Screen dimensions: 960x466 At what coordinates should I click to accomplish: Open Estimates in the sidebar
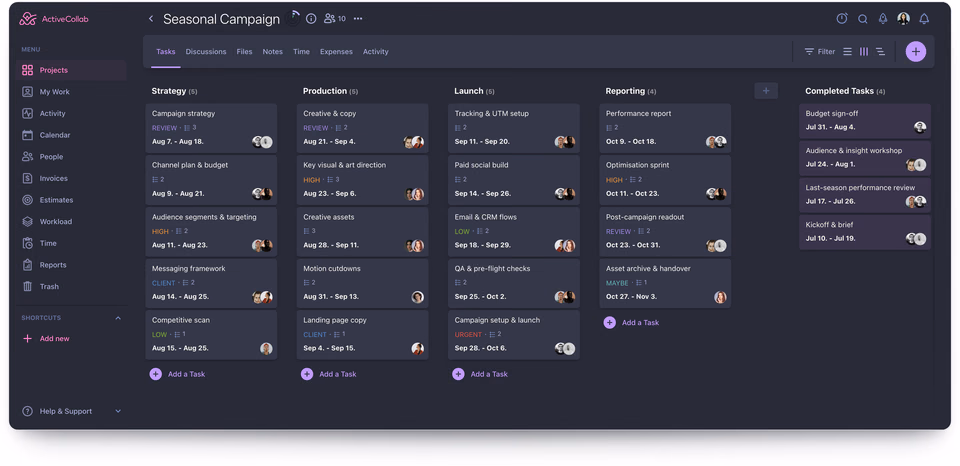coord(72,200)
